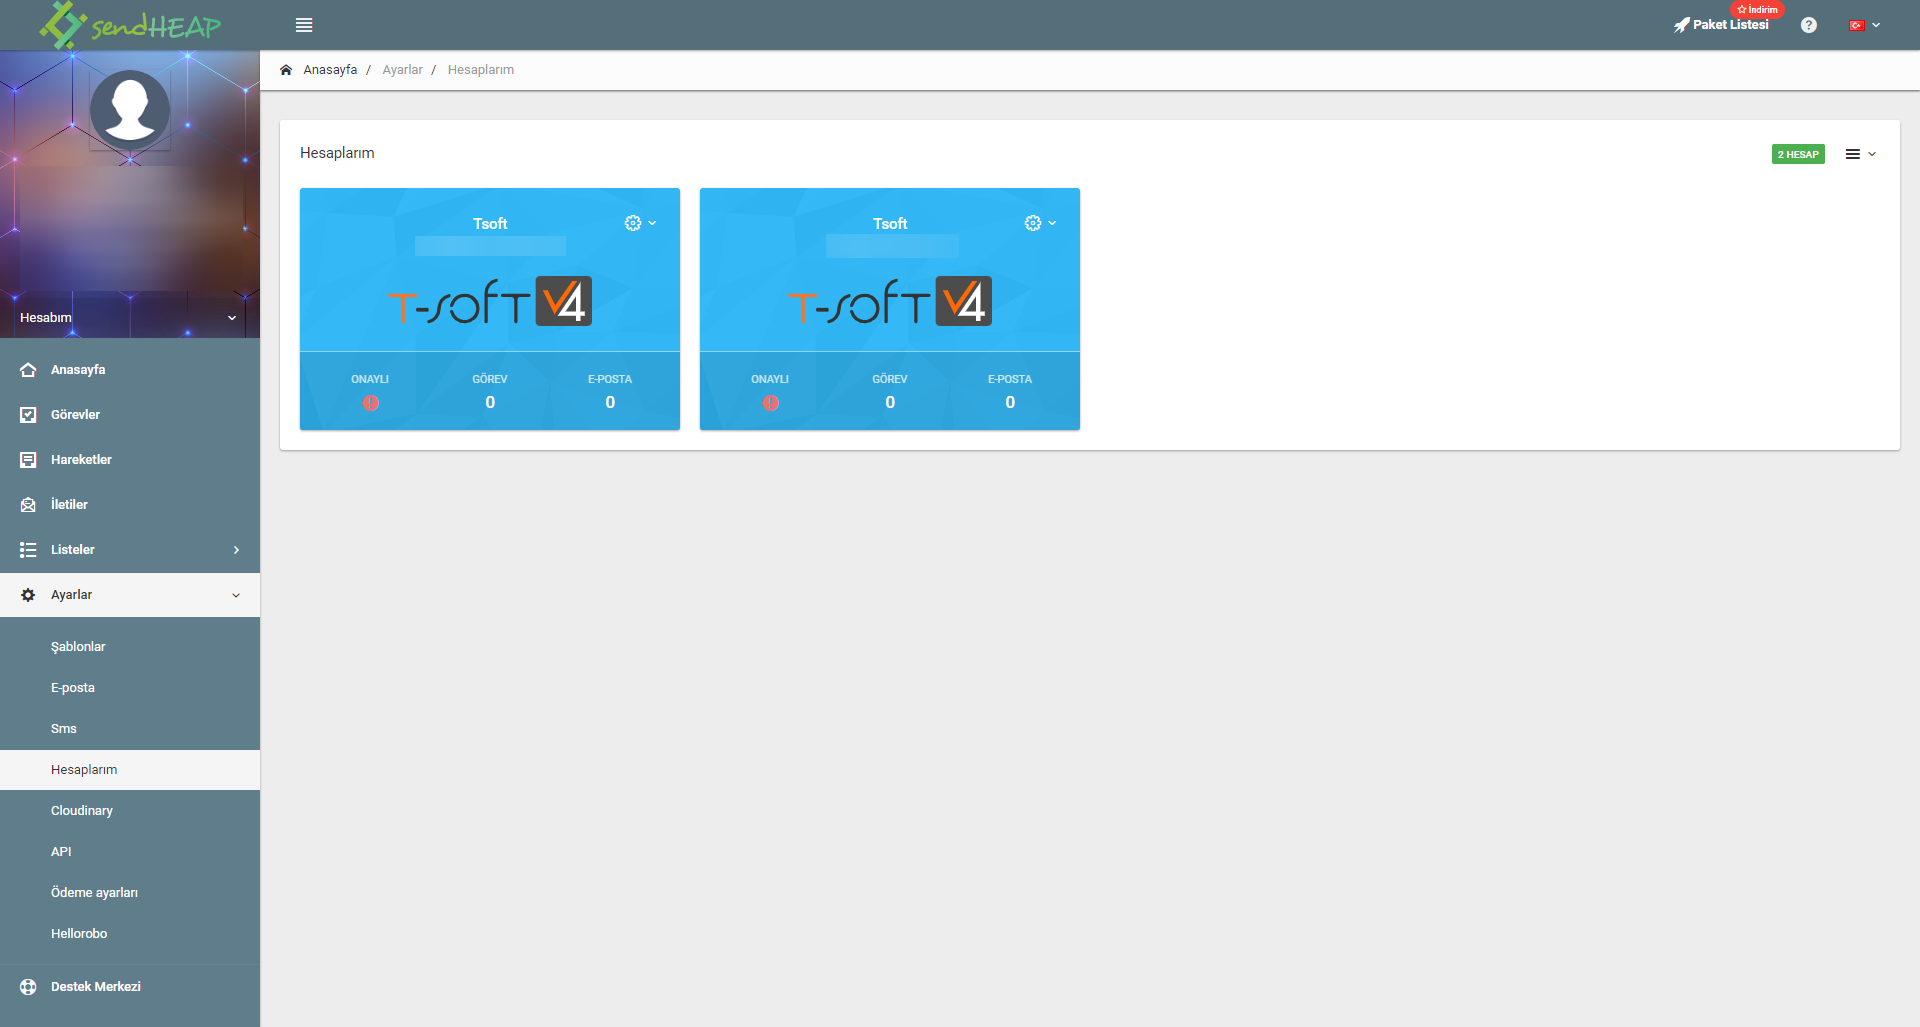Open İletiler in the sidebar

click(130, 505)
